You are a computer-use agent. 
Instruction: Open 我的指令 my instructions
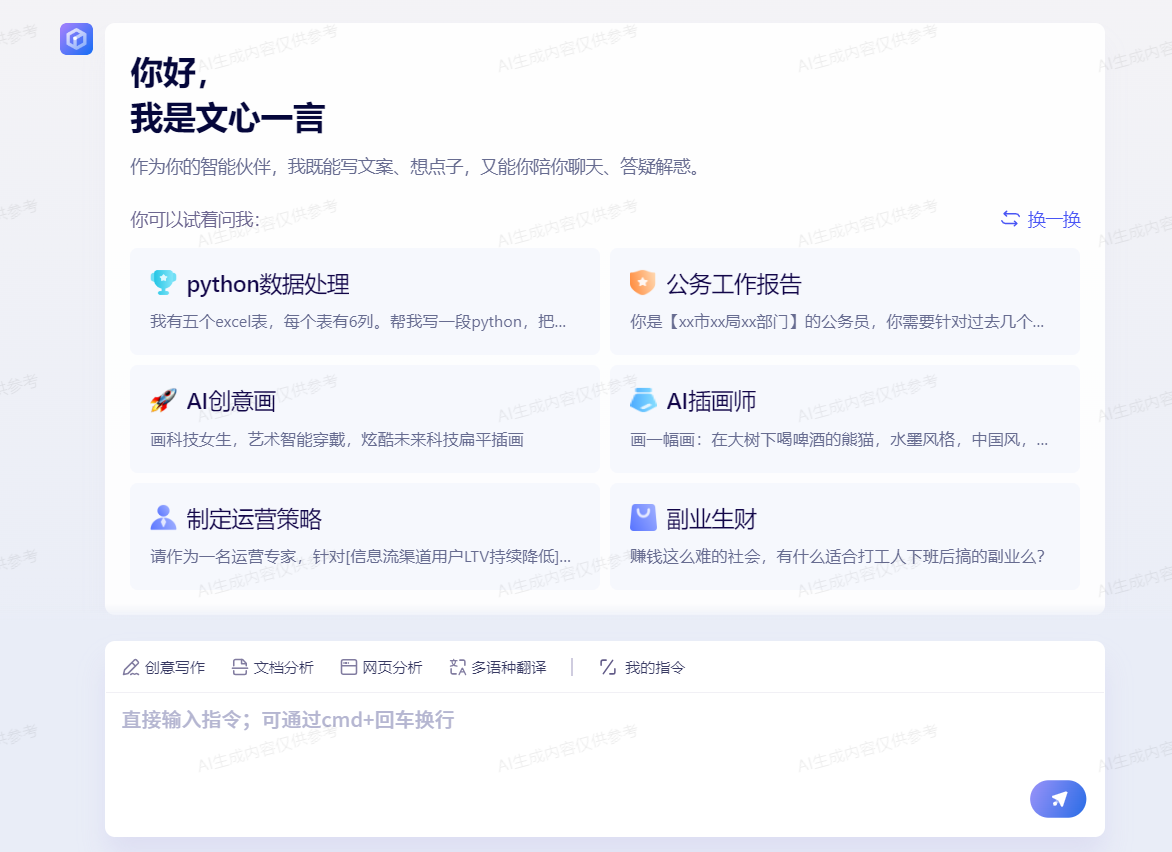(641, 667)
